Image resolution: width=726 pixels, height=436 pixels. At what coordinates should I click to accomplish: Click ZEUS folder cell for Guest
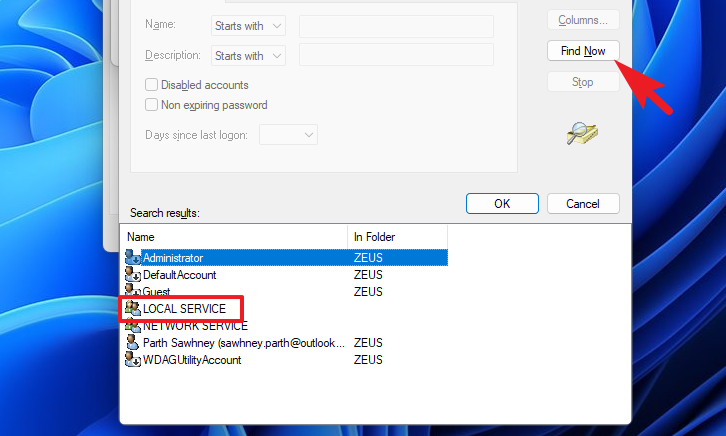pyautogui.click(x=368, y=292)
